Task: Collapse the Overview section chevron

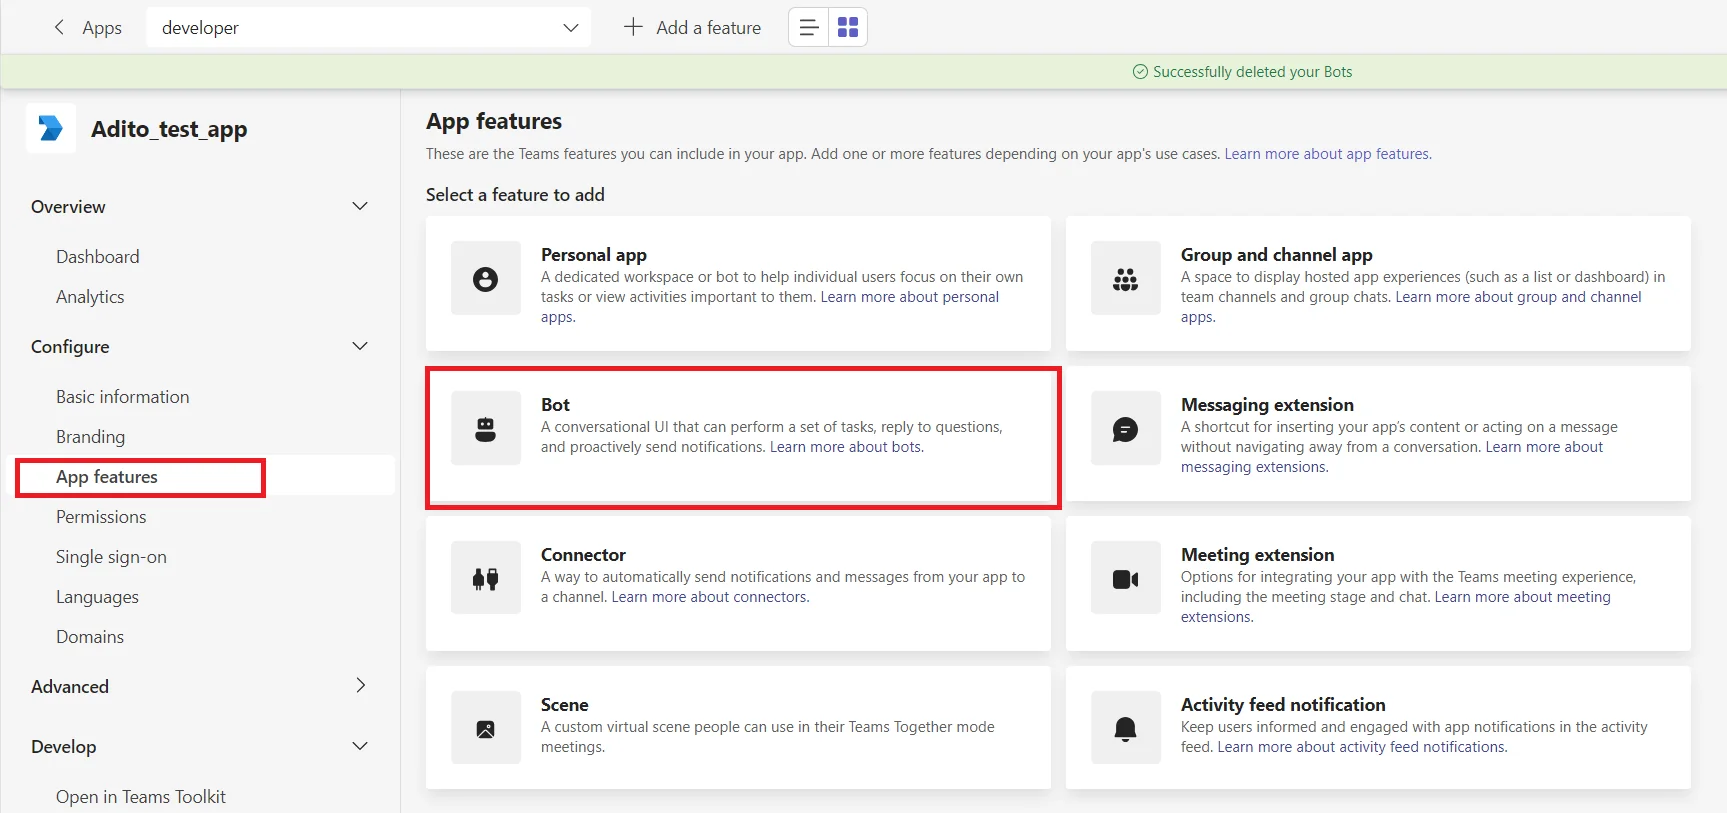Action: [360, 206]
